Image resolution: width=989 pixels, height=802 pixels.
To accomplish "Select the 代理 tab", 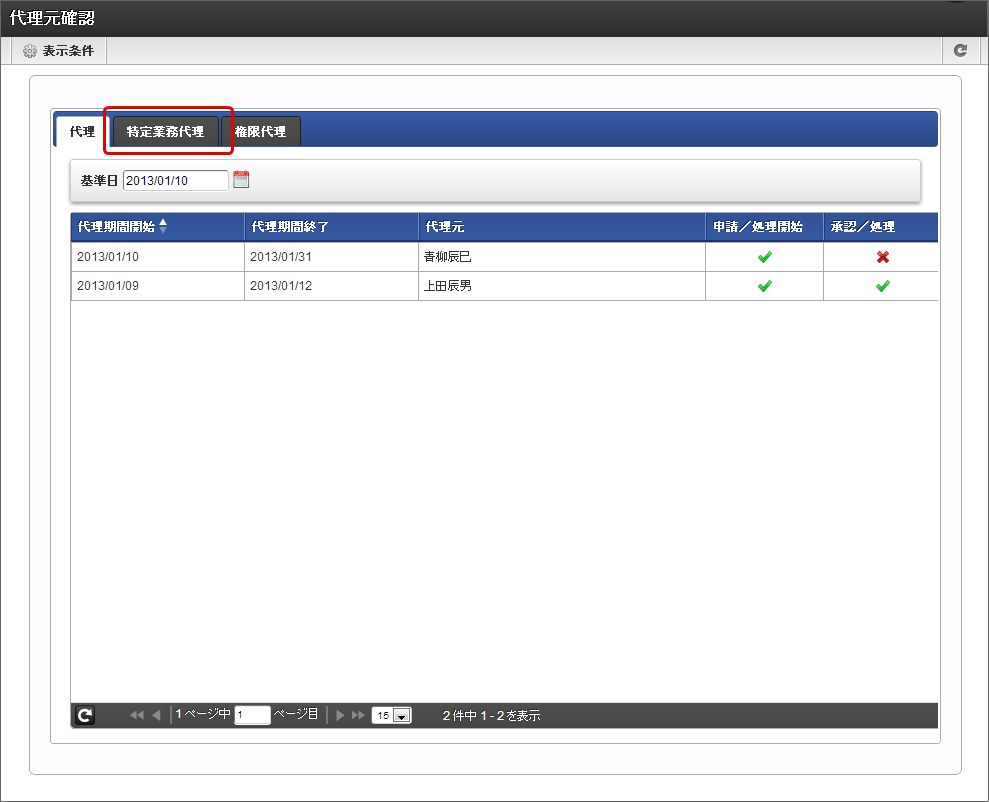I will pos(82,132).
